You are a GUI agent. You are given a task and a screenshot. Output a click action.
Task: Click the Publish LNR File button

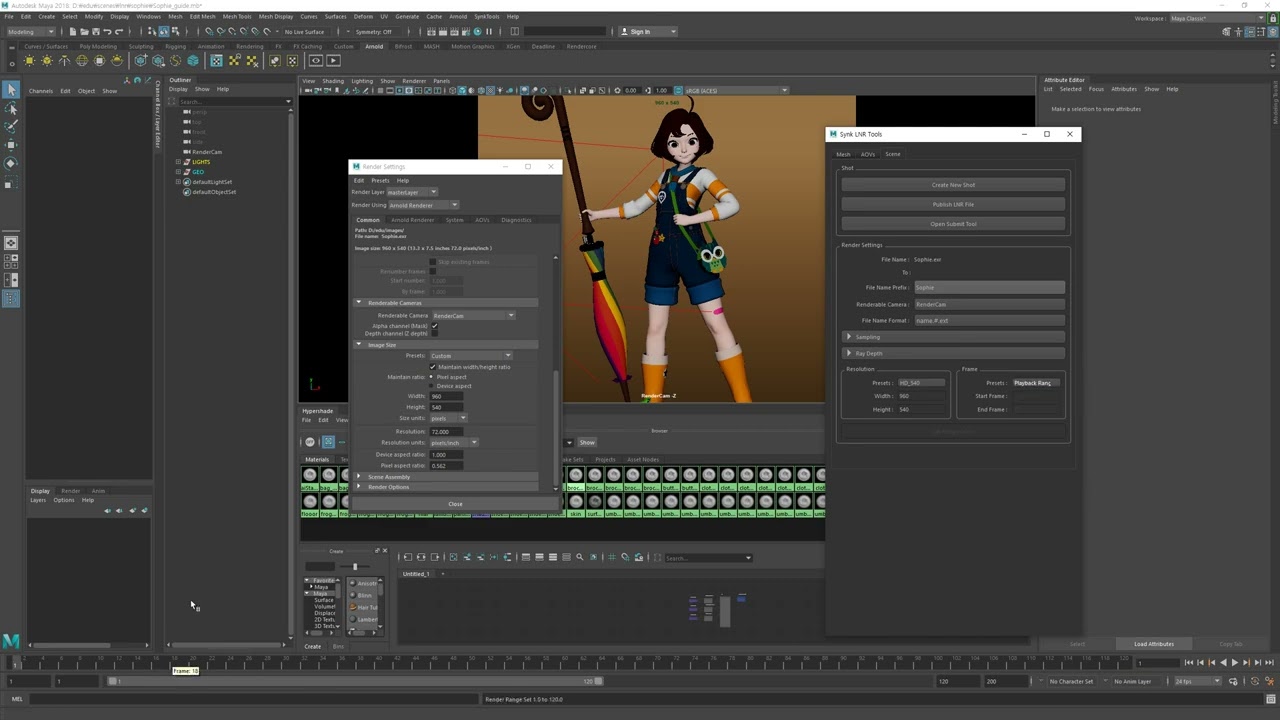pyautogui.click(x=953, y=204)
